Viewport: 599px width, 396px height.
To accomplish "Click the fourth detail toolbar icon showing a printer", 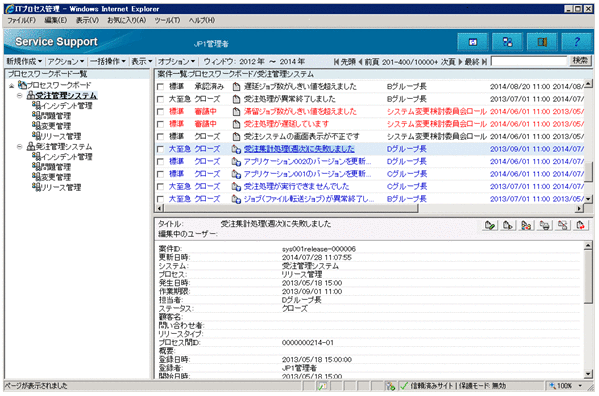I will (x=545, y=226).
